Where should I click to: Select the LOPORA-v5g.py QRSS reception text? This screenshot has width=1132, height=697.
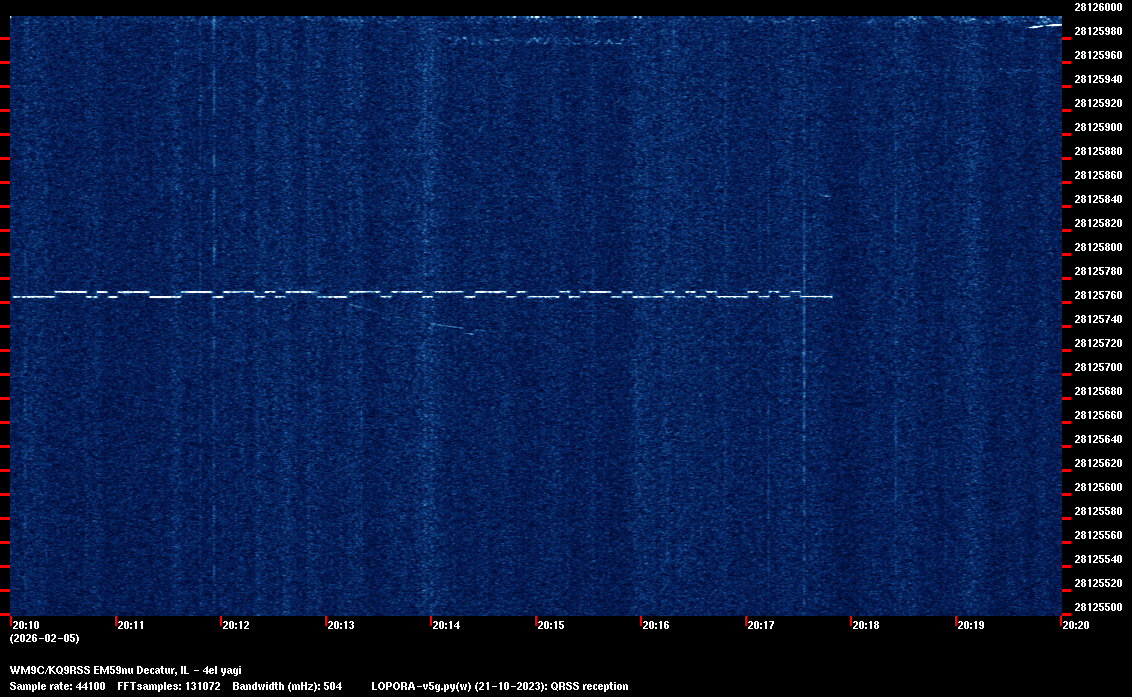pos(499,686)
